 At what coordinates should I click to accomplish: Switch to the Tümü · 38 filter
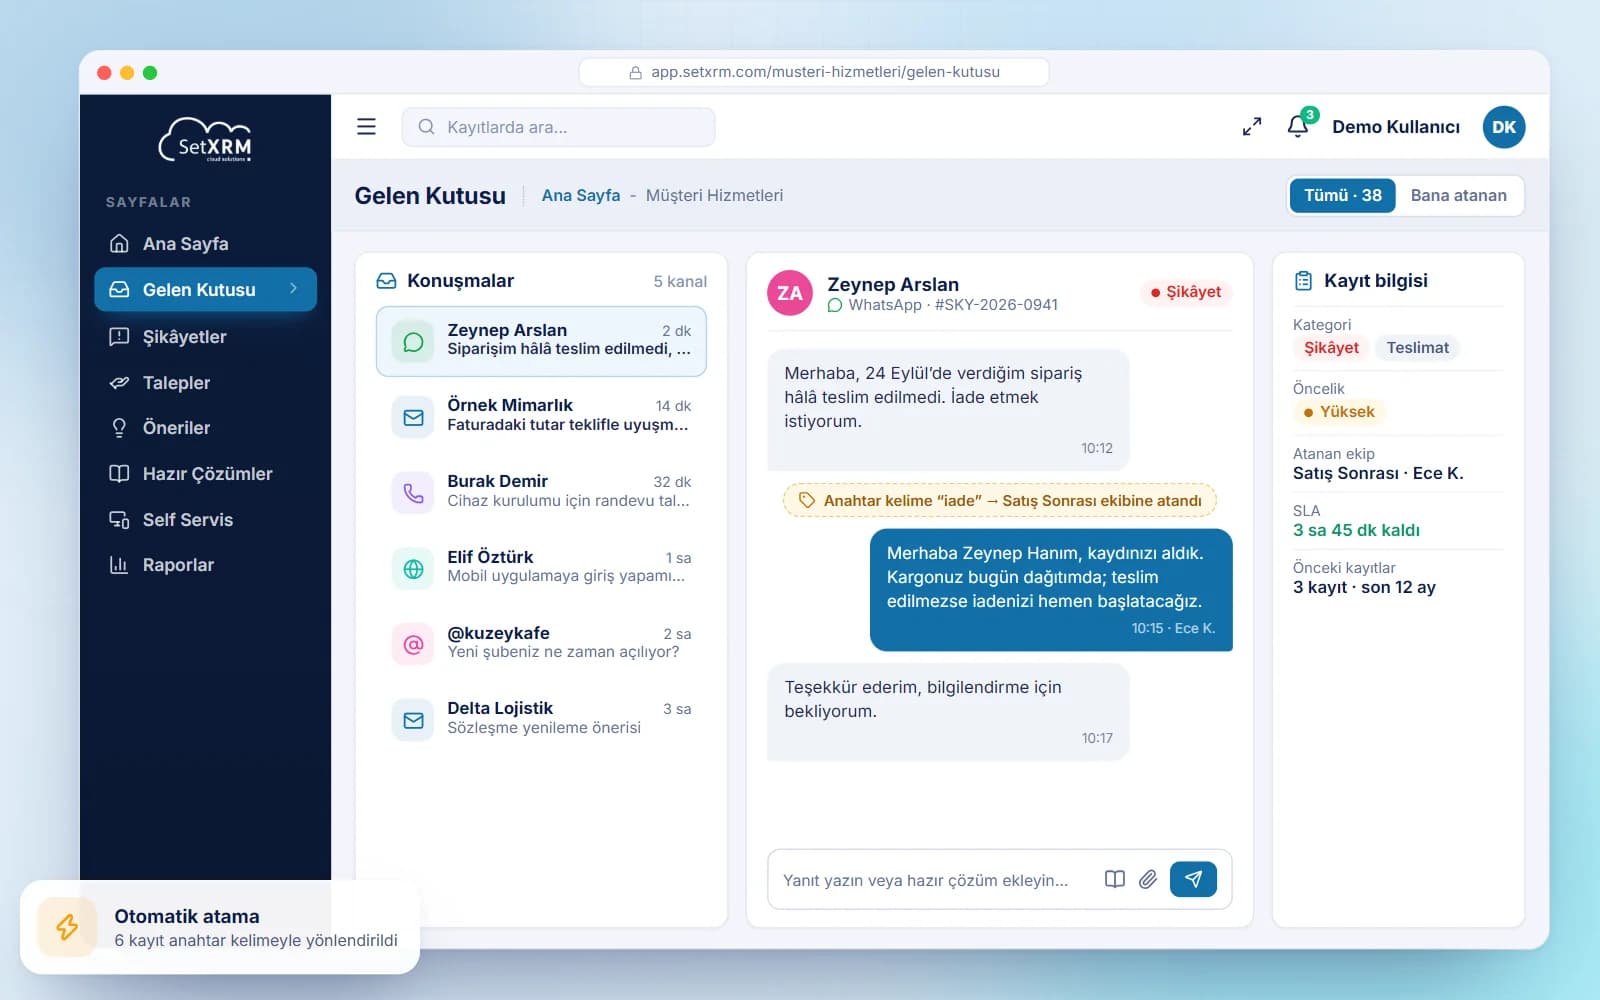1342,195
